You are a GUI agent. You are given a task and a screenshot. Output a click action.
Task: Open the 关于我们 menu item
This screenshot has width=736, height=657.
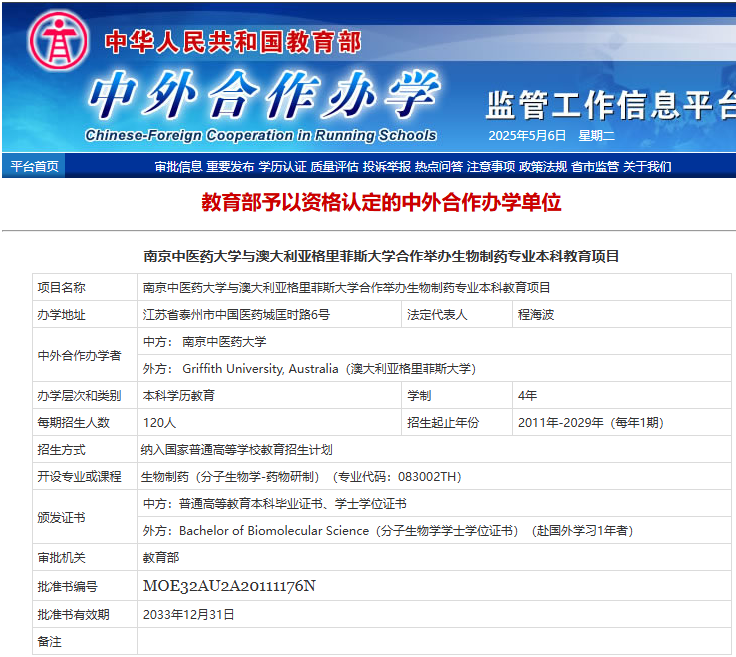click(647, 167)
